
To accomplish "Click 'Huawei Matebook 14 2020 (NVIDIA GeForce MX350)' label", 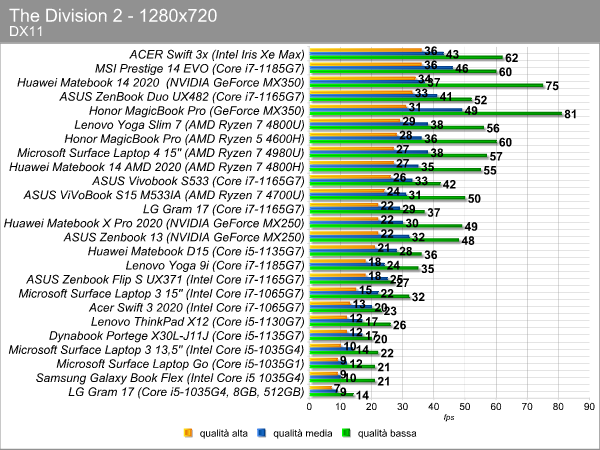I will tap(161, 83).
